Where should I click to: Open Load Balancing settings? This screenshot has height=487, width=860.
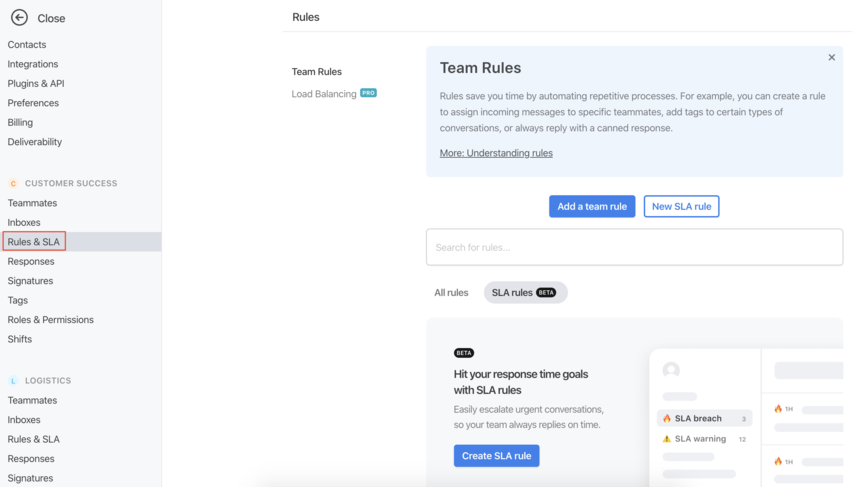(x=324, y=94)
